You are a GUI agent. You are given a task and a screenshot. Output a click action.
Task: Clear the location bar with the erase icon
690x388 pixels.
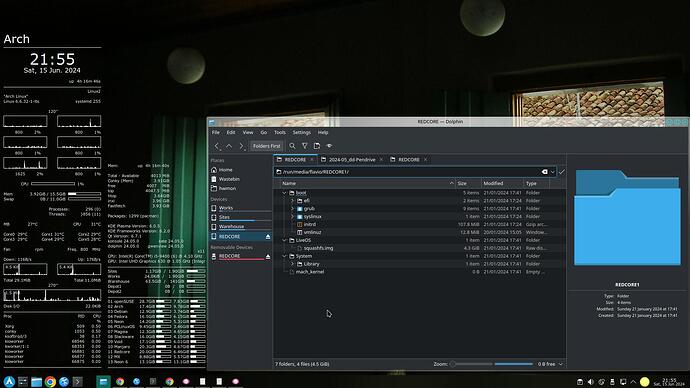tap(544, 172)
